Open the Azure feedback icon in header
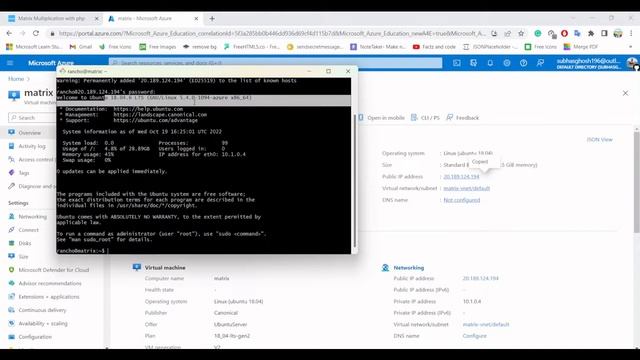 540,63
